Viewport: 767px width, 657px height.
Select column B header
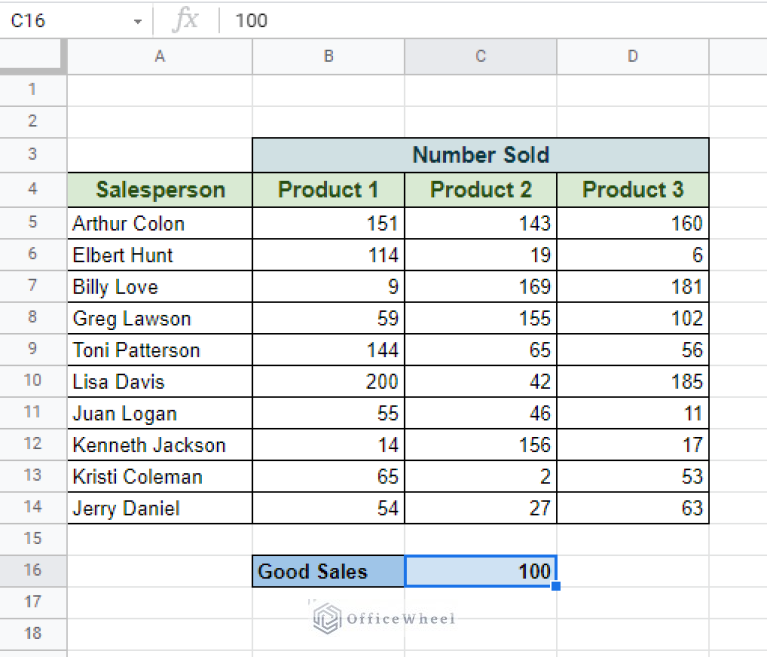[x=329, y=57]
